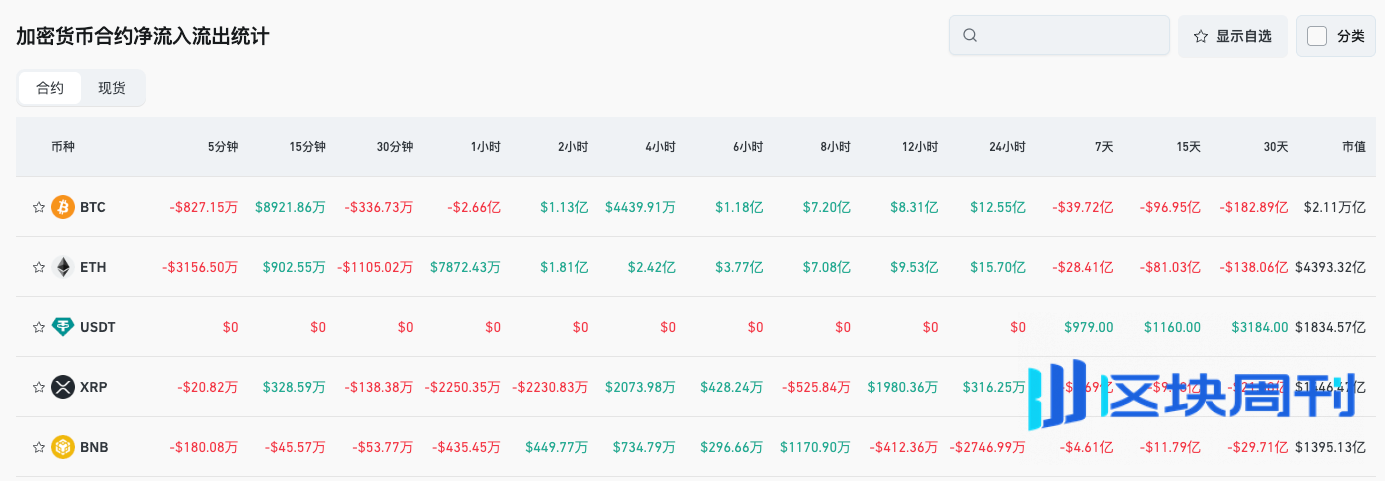Image resolution: width=1385 pixels, height=481 pixels.
Task: Enable the 分类 checkbox
Action: [1317, 36]
